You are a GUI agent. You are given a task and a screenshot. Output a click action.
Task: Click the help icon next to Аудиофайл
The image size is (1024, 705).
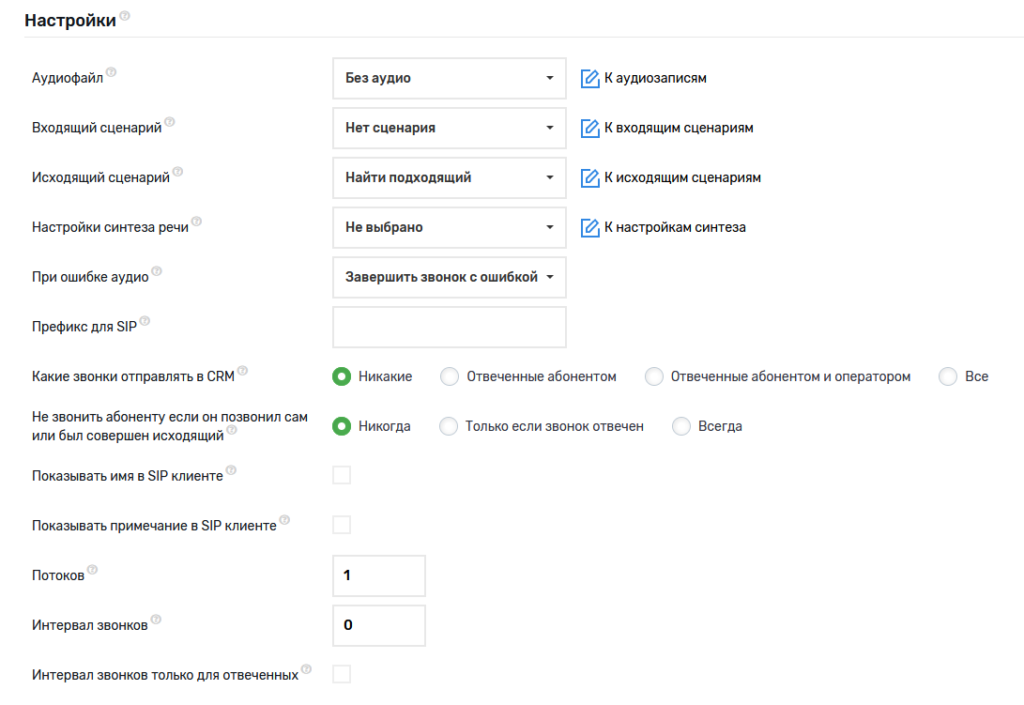(111, 72)
